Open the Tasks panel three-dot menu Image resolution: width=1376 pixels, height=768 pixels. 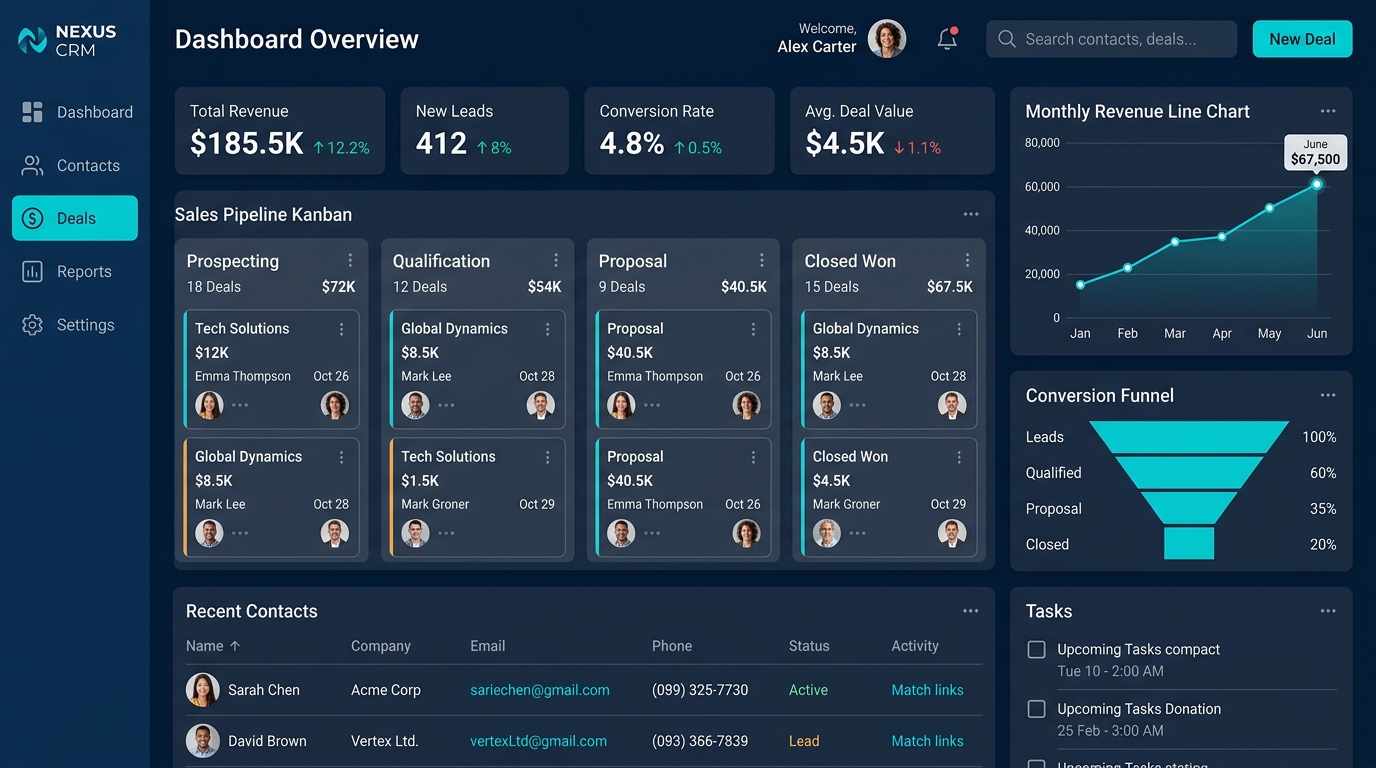coord(1328,611)
